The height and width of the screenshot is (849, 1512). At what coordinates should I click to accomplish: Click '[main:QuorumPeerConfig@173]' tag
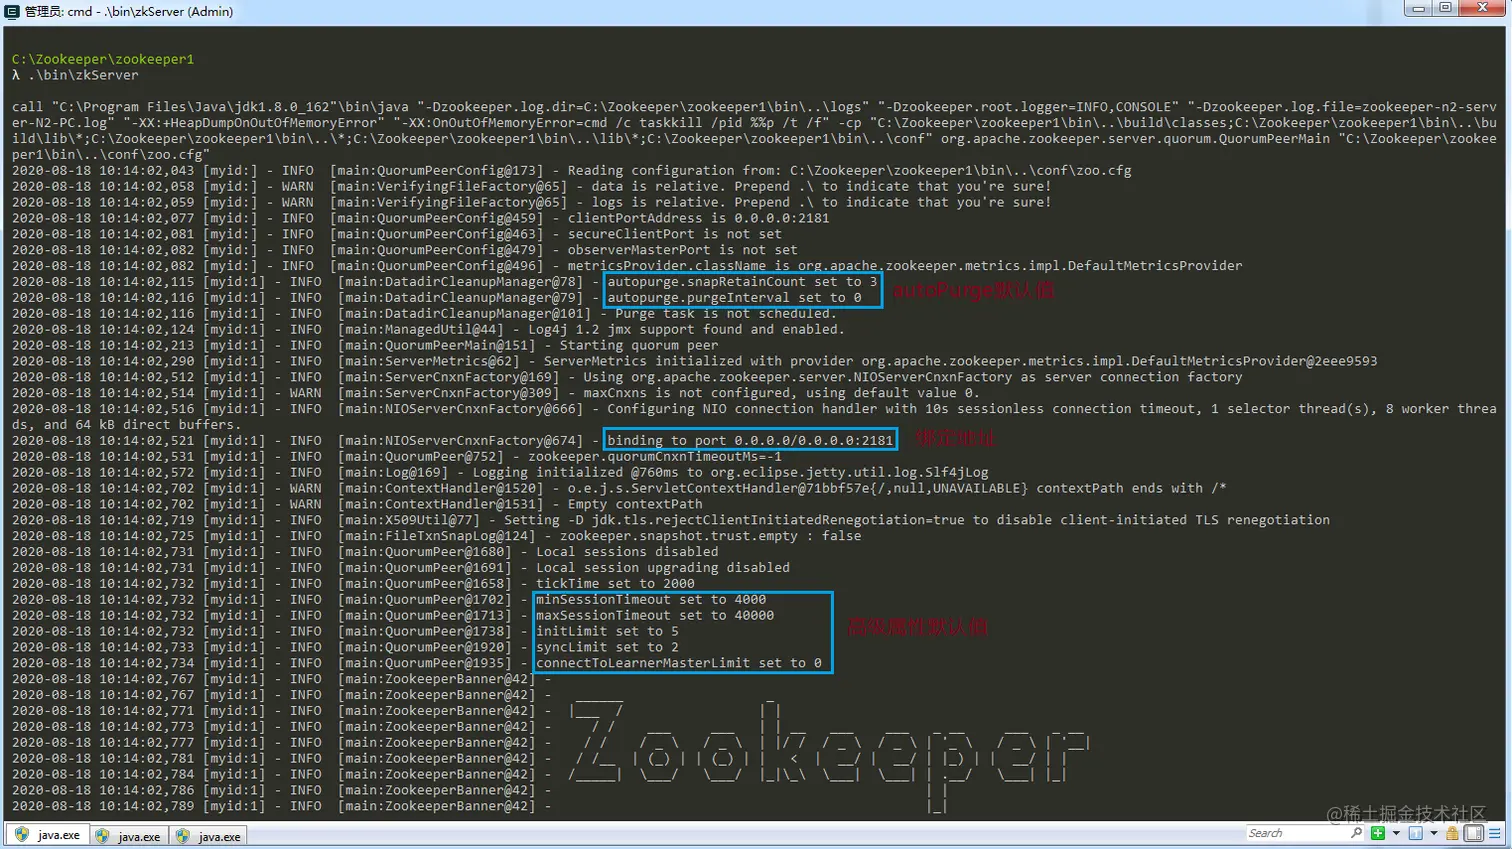[437, 170]
